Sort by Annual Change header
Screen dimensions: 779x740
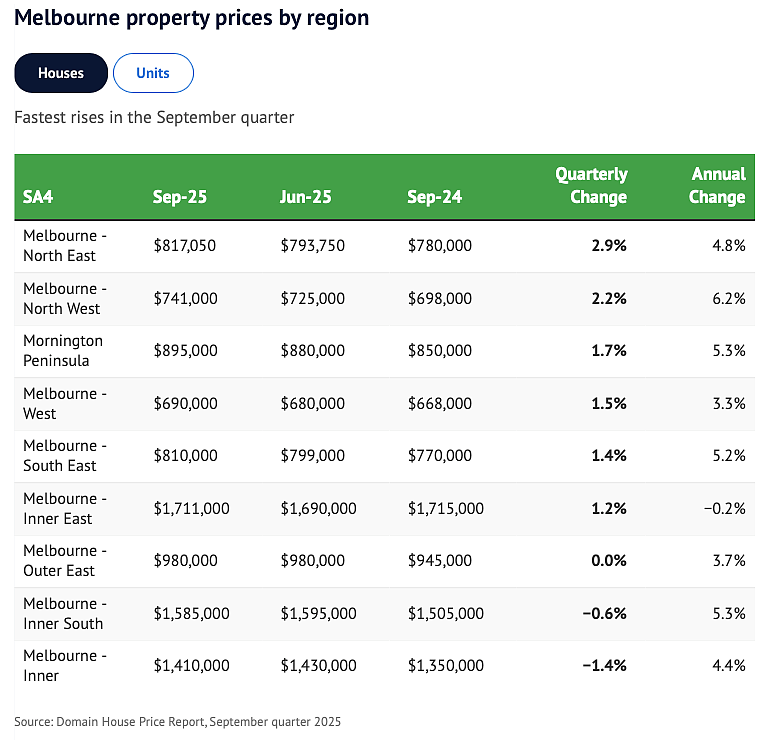pyautogui.click(x=717, y=185)
